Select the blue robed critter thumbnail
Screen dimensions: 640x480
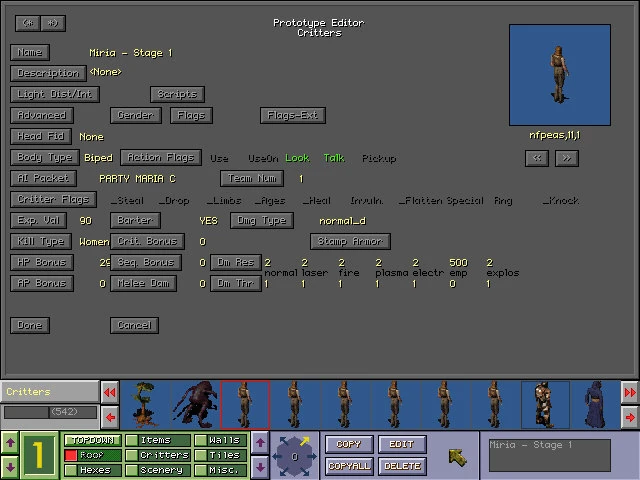596,404
